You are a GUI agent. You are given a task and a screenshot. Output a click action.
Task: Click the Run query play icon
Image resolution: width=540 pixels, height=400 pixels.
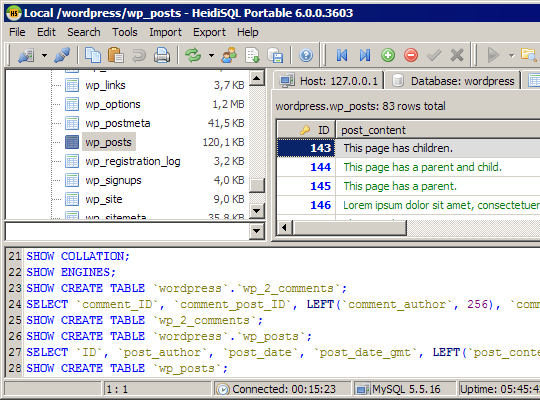coord(493,55)
